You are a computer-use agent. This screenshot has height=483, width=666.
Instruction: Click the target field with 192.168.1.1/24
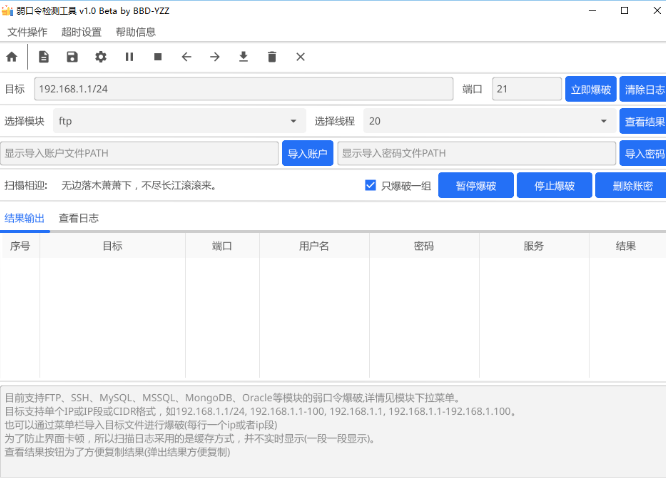click(244, 89)
